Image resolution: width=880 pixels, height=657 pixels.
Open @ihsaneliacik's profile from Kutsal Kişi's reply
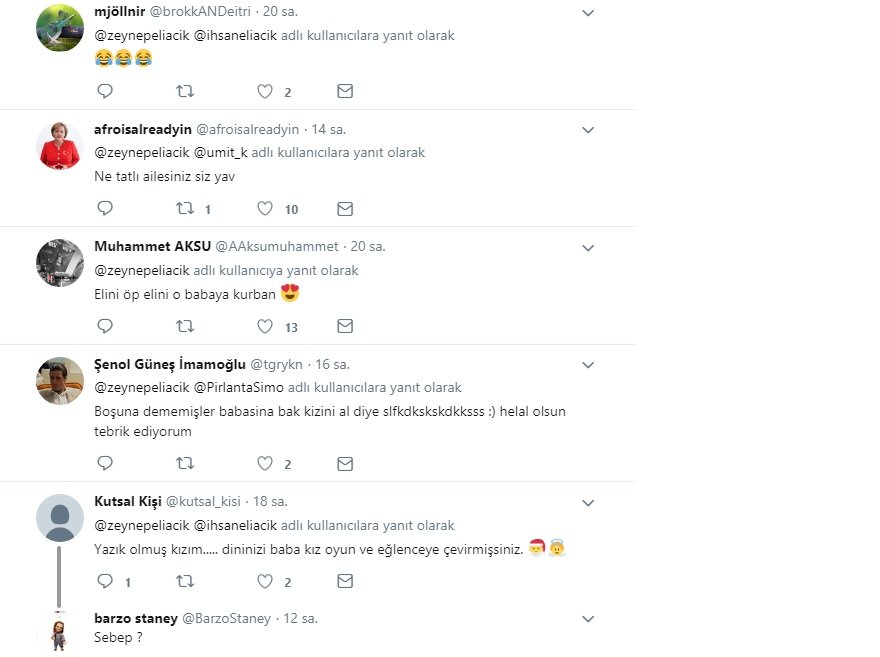click(236, 524)
